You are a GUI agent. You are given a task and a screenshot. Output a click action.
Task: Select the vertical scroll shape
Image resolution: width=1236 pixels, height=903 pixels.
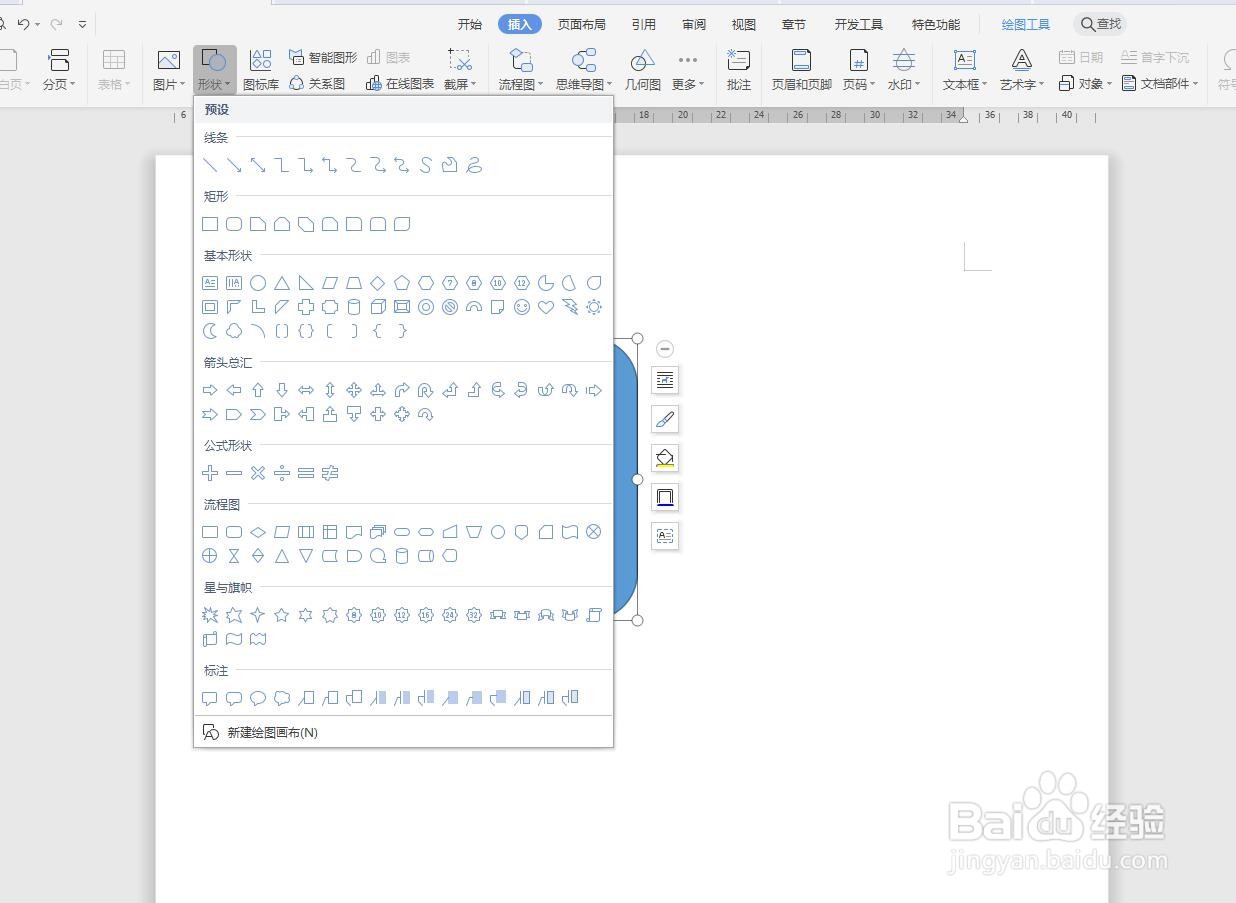(594, 615)
